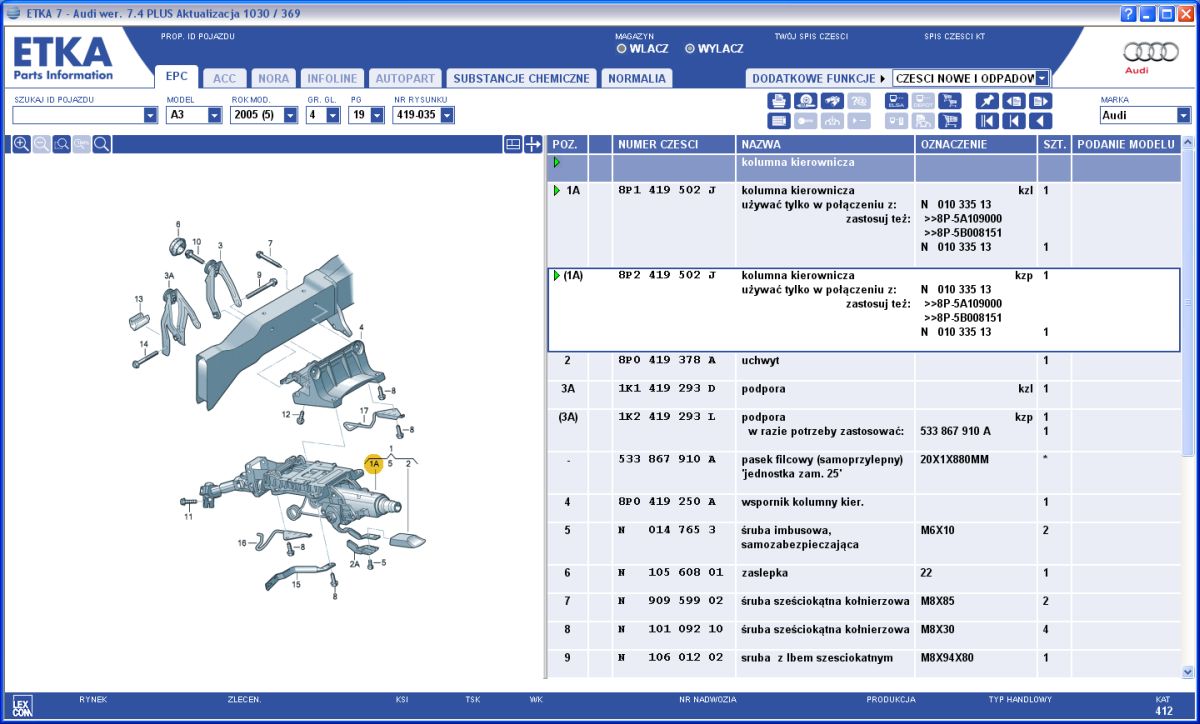The height and width of the screenshot is (724, 1200).
Task: Switch to the INFOLINE tab
Action: coord(332,78)
